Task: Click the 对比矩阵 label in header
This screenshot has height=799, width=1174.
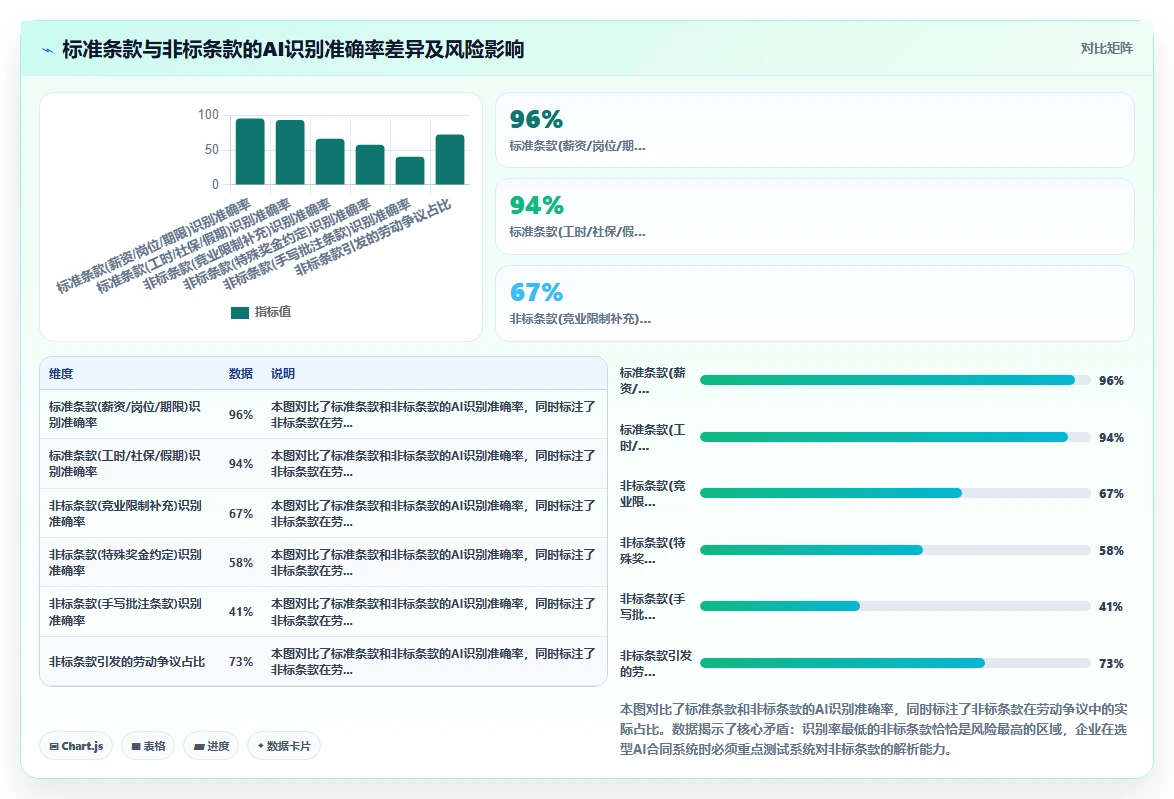Action: click(1106, 49)
